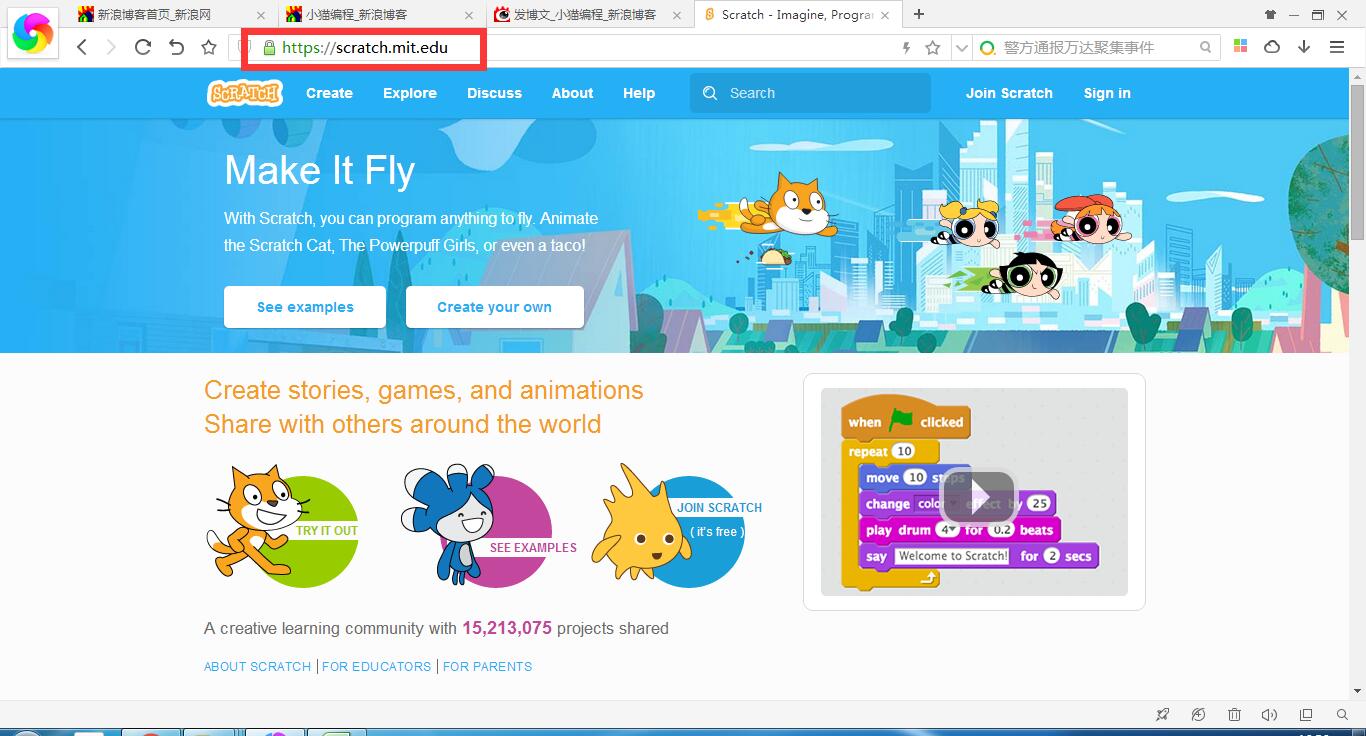Image resolution: width=1366 pixels, height=736 pixels.
Task: Click the Join Scratch header link
Action: tap(1009, 93)
